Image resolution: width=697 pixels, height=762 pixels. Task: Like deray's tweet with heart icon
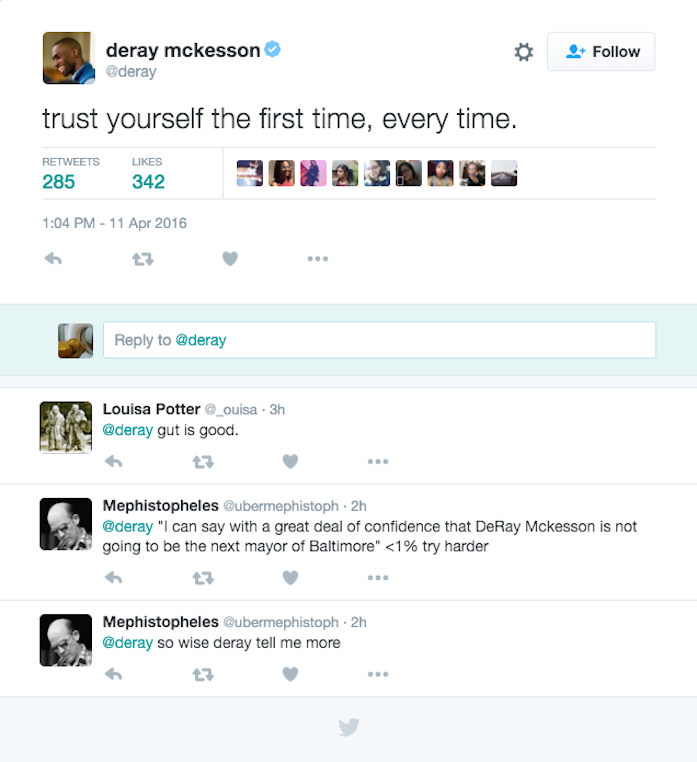[230, 259]
